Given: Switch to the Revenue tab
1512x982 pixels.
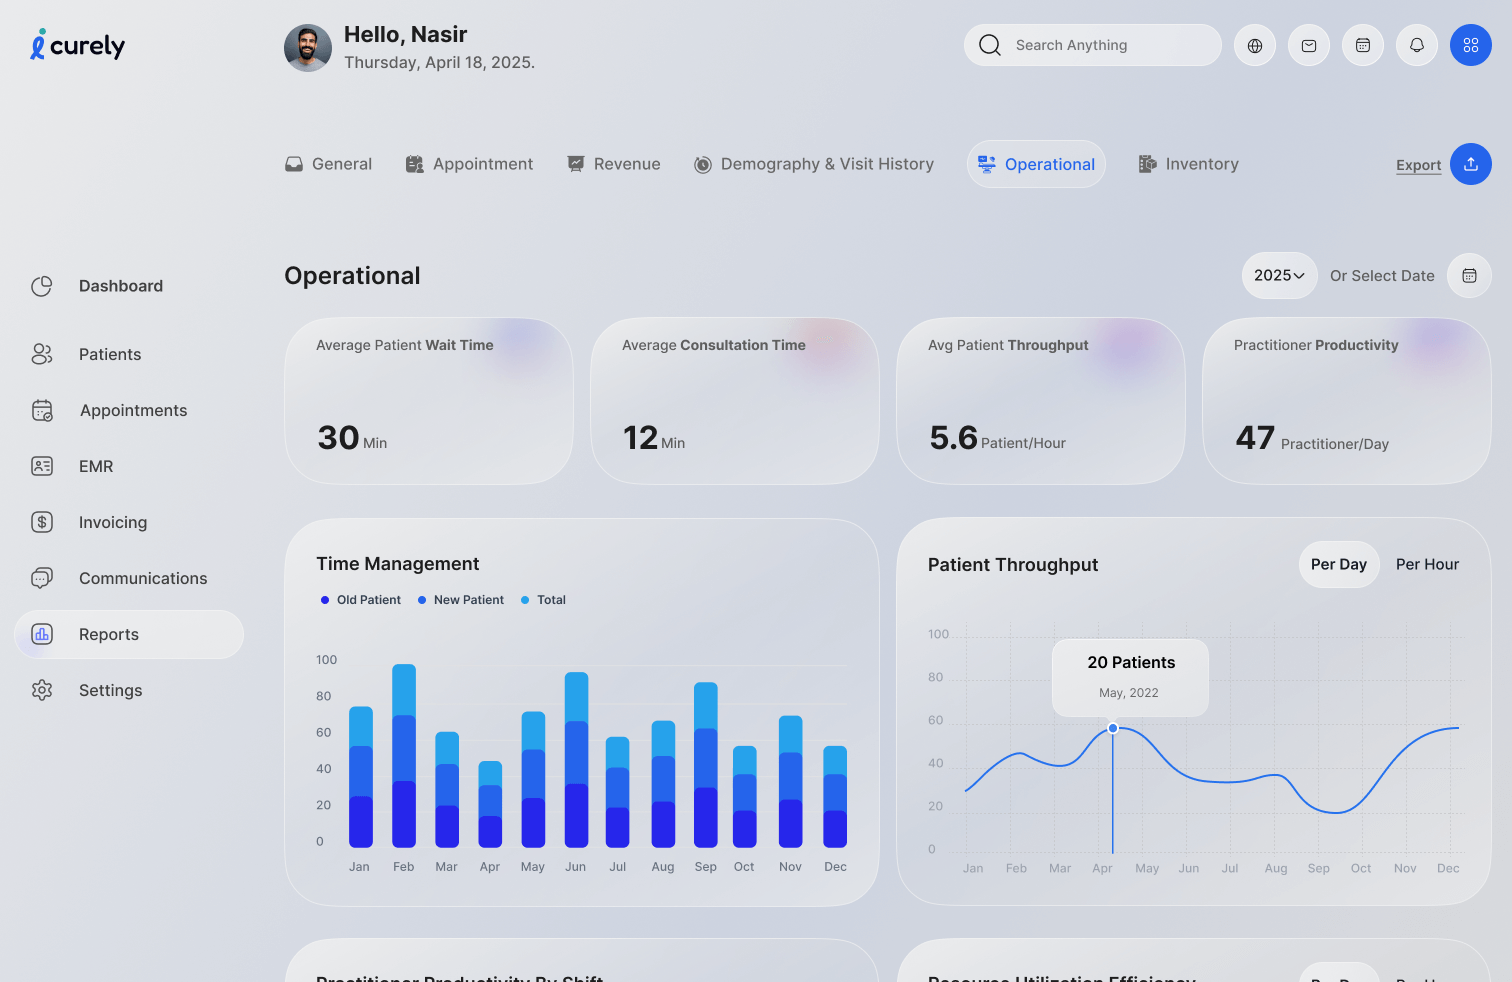Looking at the screenshot, I should (614, 165).
